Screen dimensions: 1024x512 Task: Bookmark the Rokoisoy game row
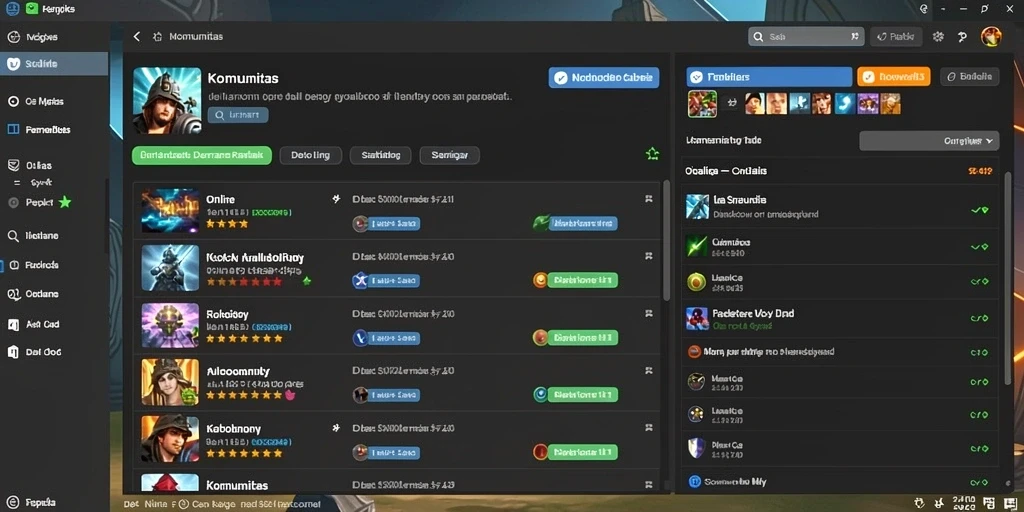[x=648, y=313]
